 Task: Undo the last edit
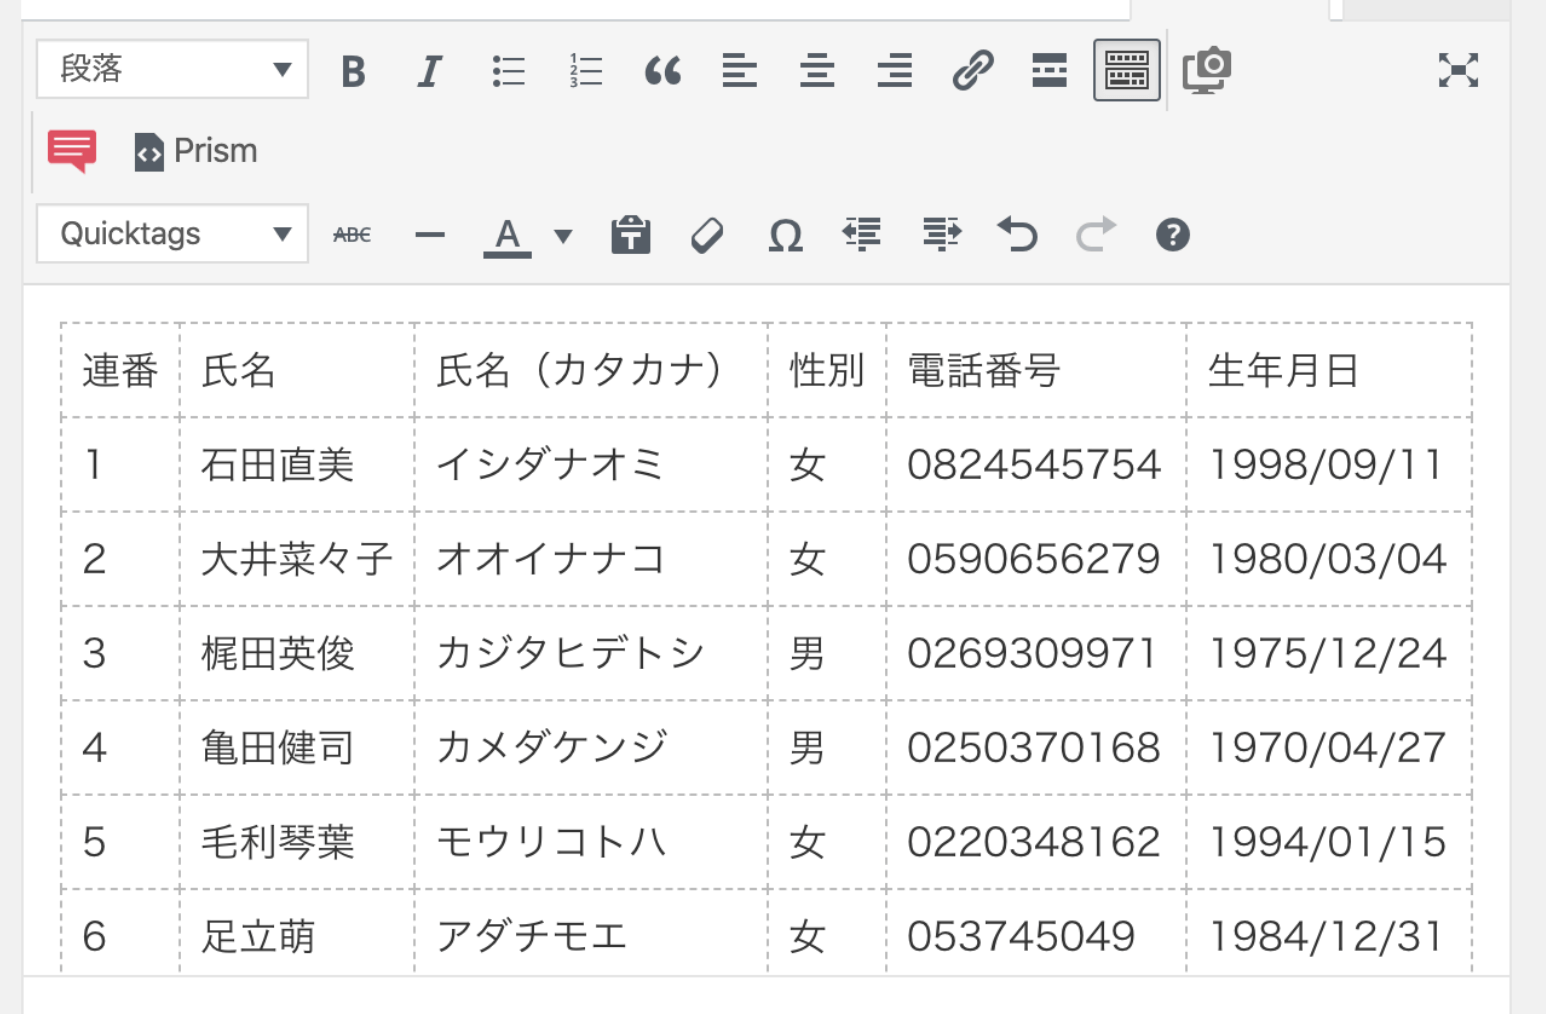(1018, 236)
